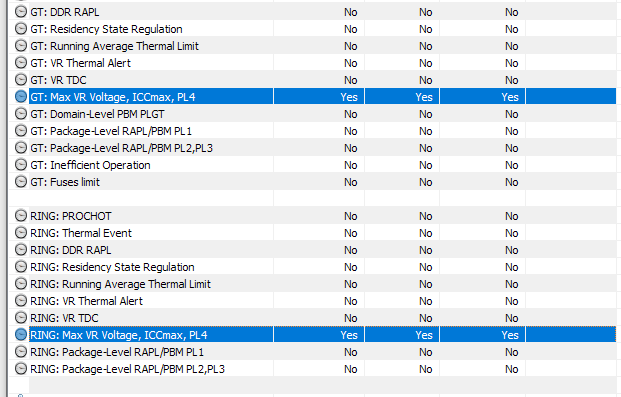621x397 pixels.
Task: Select the GT: Domain-Level PBM PLGT label
Action: (97, 115)
